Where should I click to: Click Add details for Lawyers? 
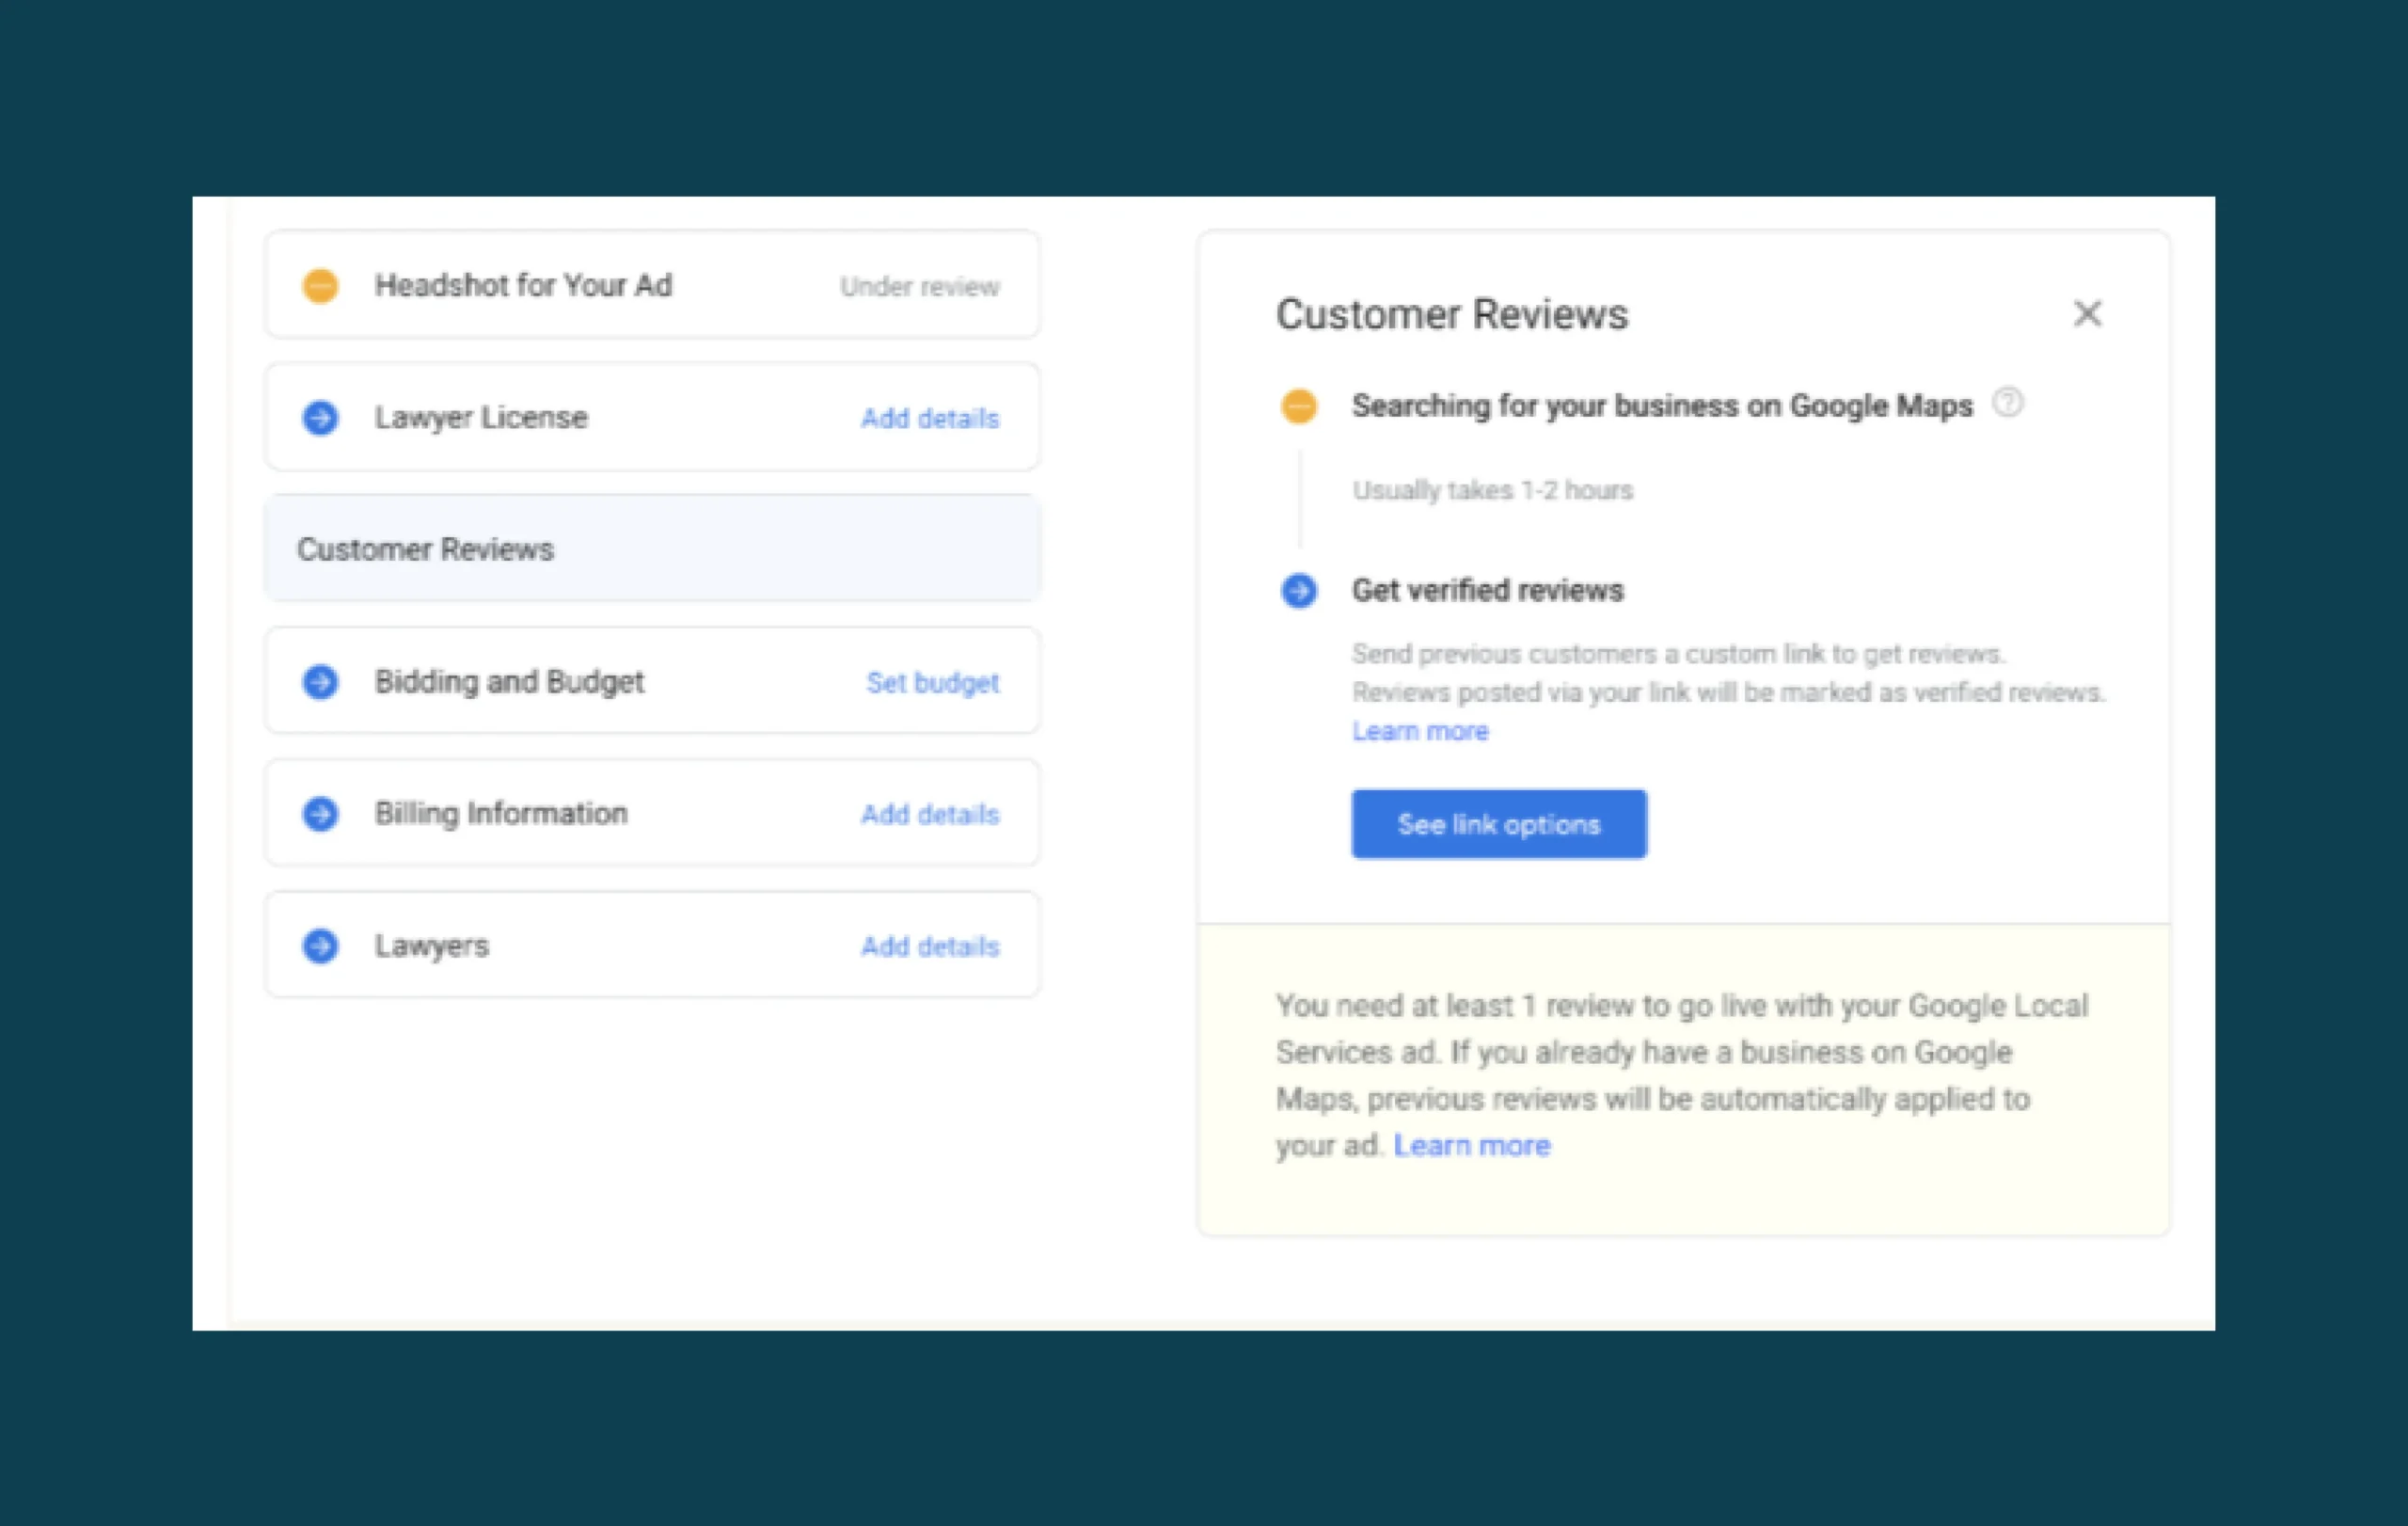coord(930,946)
